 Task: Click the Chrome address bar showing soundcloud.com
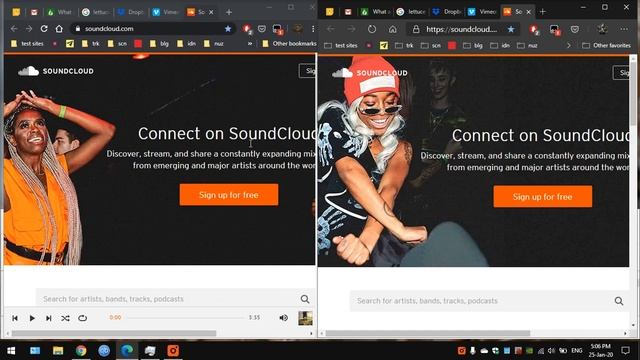[153, 29]
